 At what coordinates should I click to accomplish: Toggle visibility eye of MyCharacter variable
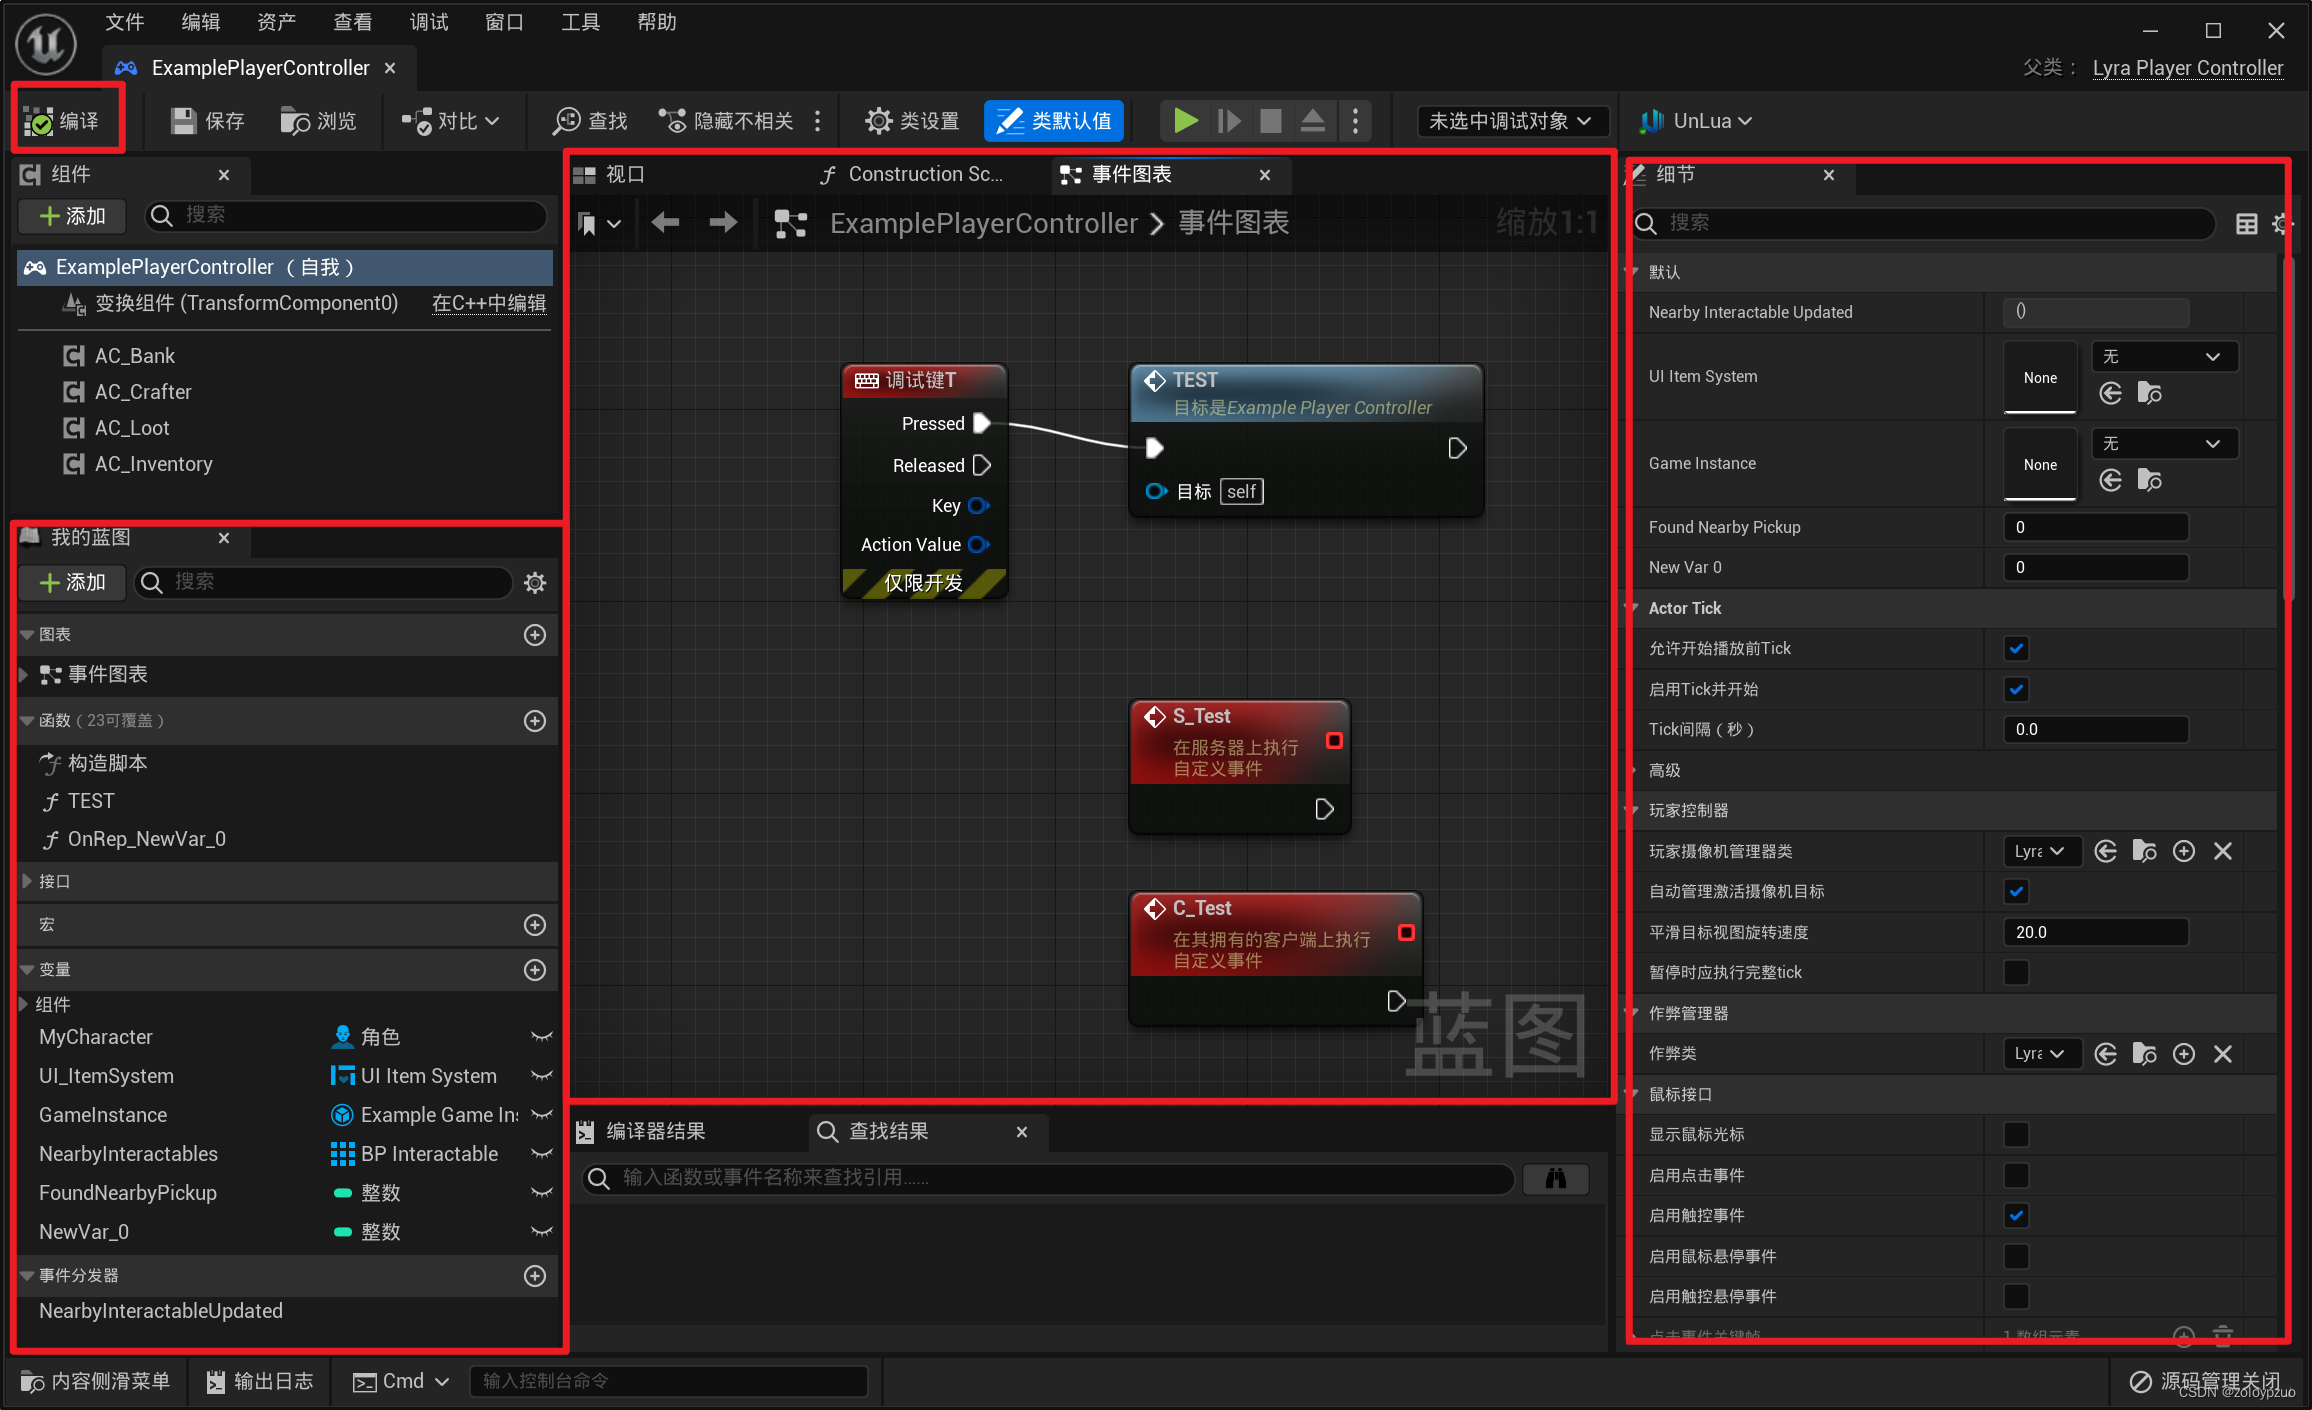541,1037
